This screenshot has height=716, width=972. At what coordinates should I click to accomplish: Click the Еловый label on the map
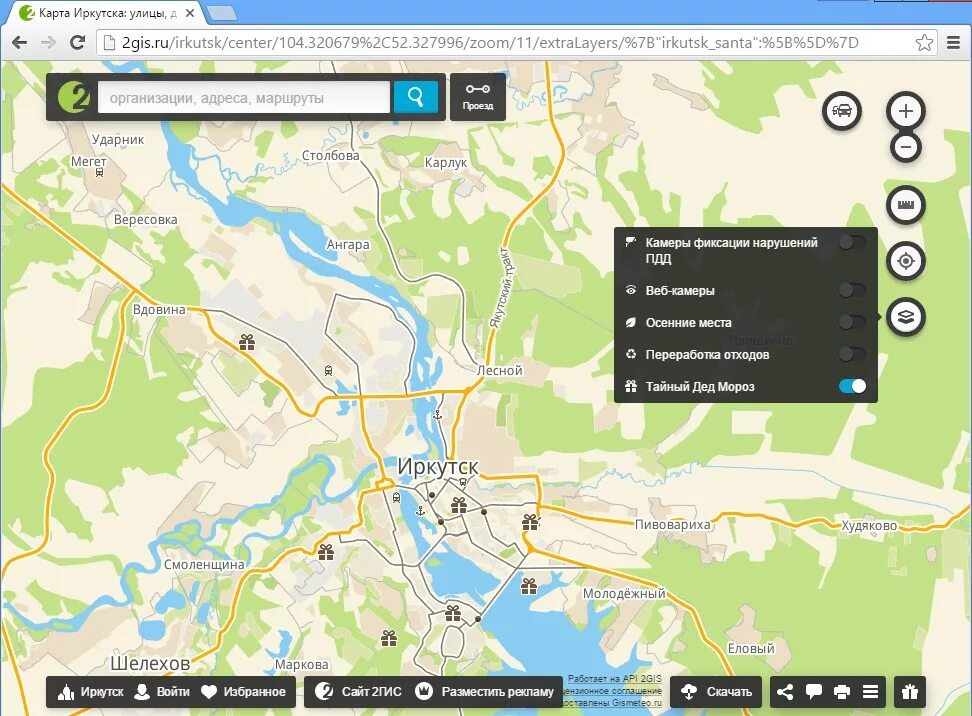click(751, 648)
